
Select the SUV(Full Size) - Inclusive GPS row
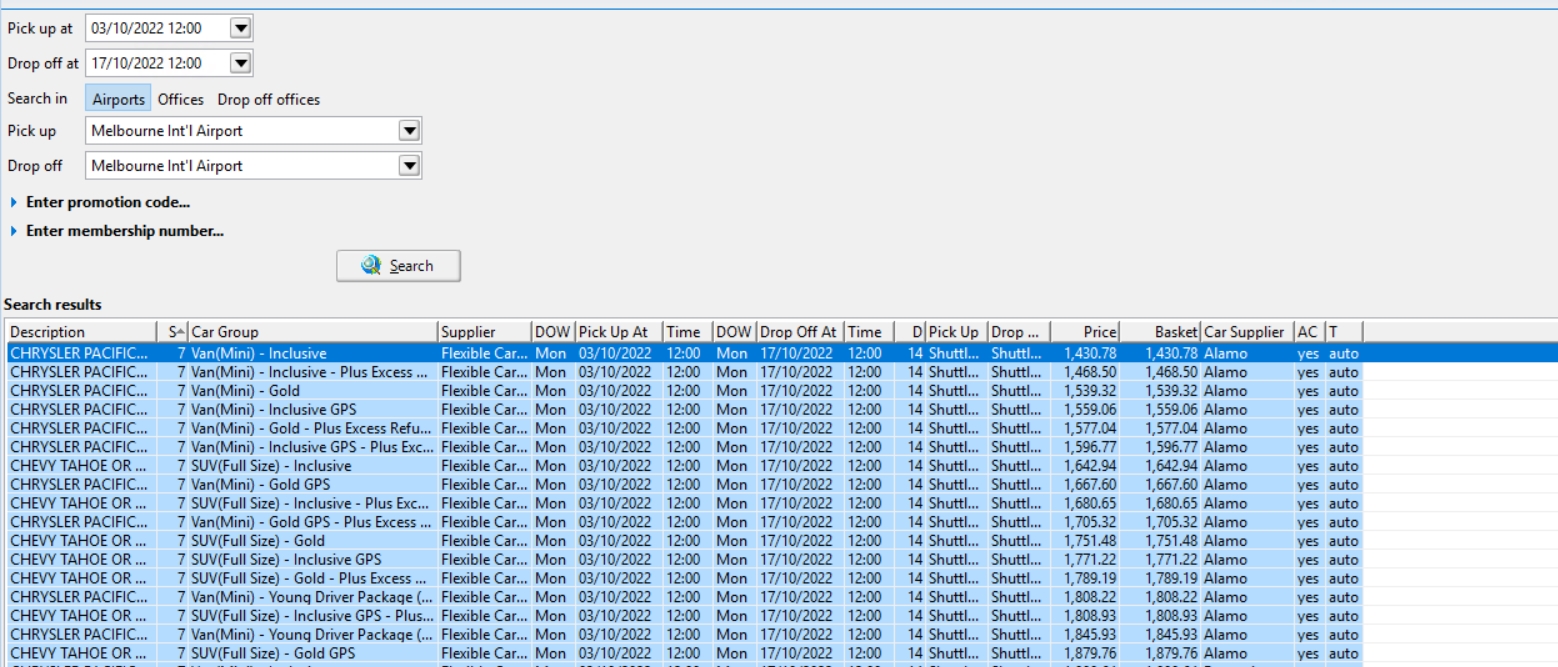point(782,560)
